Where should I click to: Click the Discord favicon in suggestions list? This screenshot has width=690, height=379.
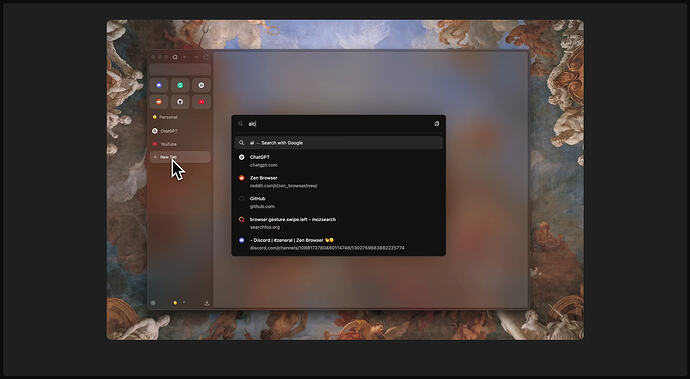pyautogui.click(x=242, y=240)
